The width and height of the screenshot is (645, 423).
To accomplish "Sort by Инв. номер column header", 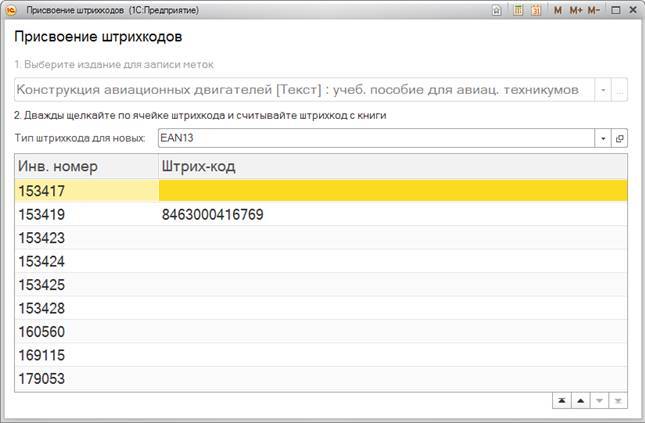I will [87, 166].
